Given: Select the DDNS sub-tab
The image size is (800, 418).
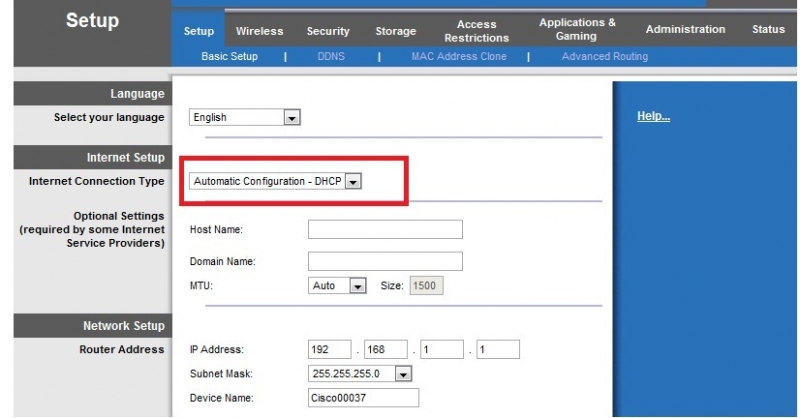Looking at the screenshot, I should (331, 57).
